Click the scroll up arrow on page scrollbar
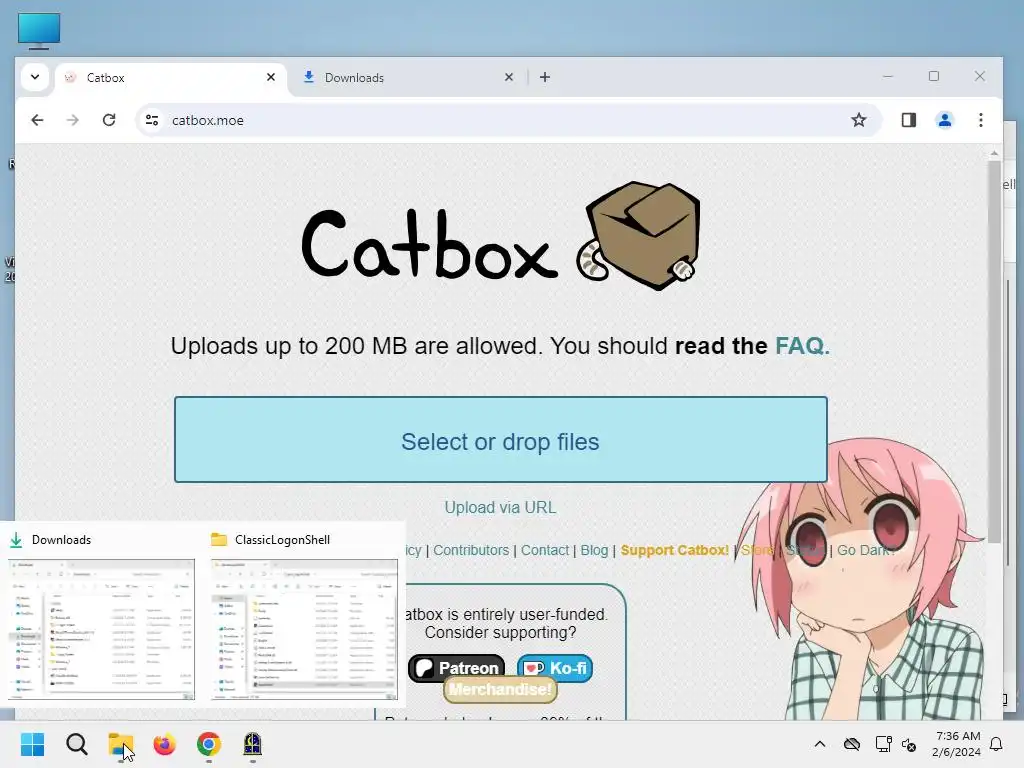Viewport: 1024px width, 768px height. click(x=994, y=153)
